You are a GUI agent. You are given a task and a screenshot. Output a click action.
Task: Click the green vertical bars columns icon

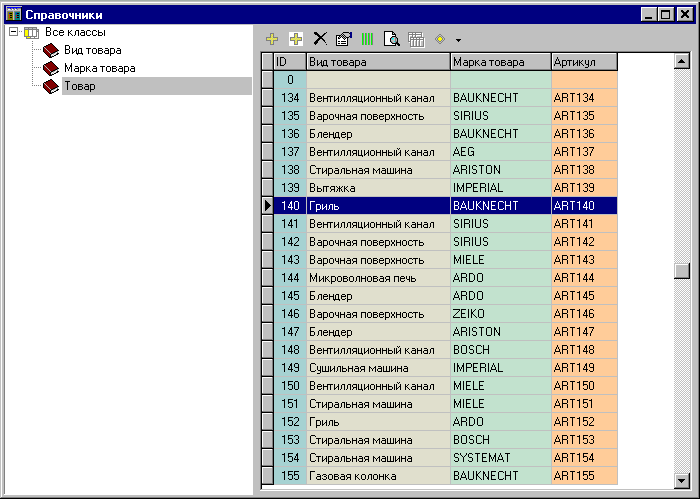tap(367, 39)
